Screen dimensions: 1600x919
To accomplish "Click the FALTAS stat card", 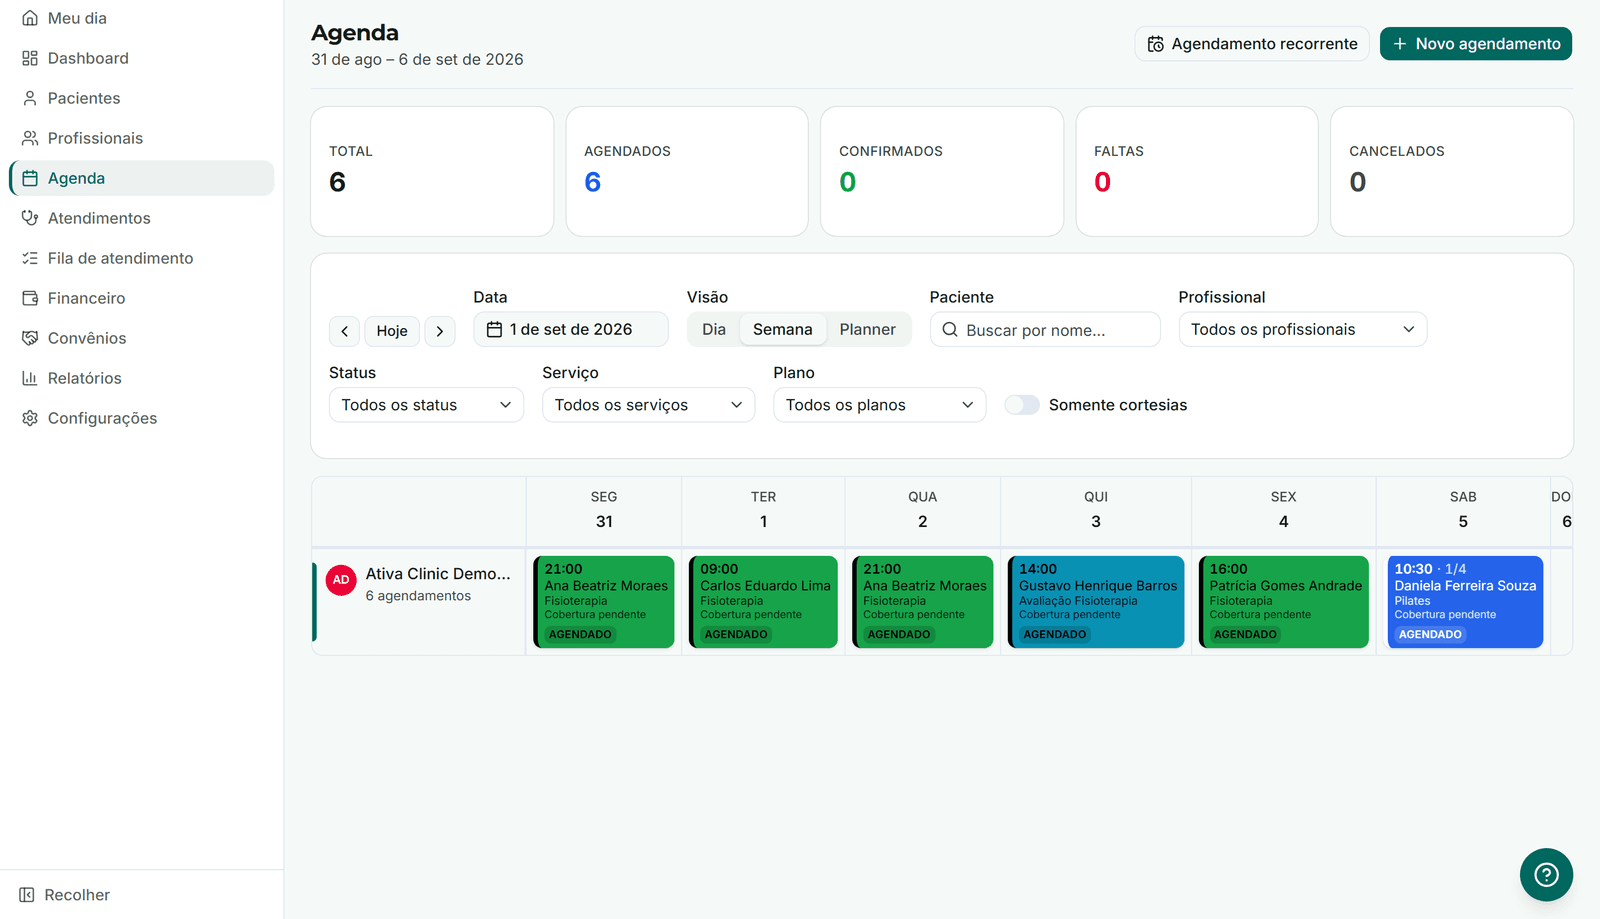I will [1197, 171].
